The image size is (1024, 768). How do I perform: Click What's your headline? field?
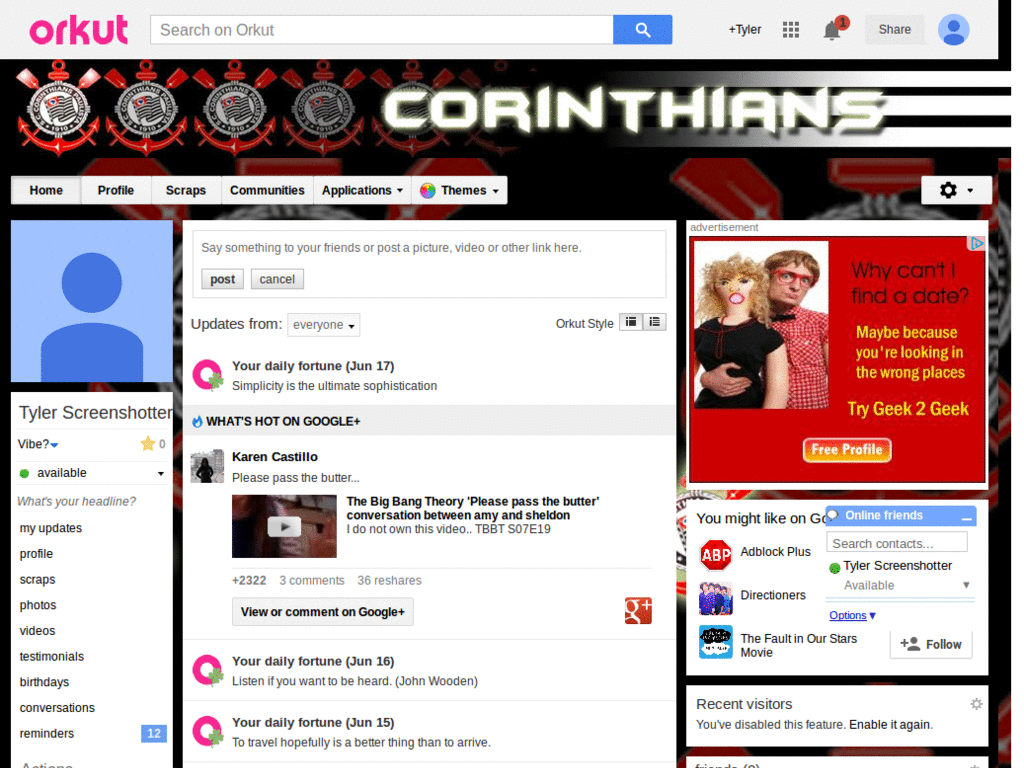point(76,502)
